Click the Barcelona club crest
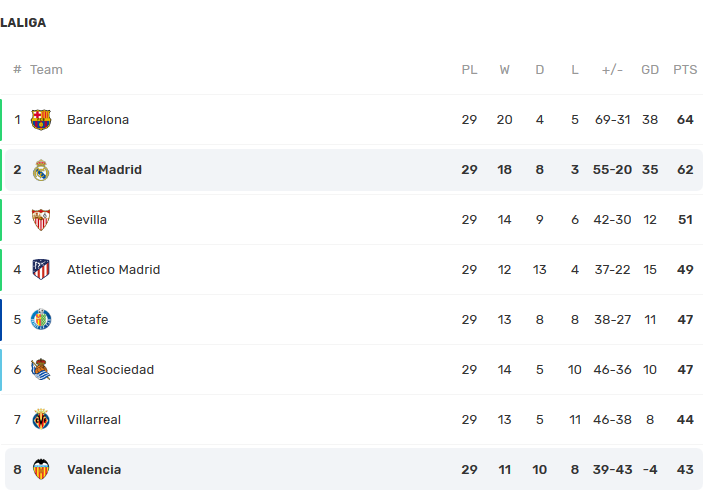The width and height of the screenshot is (703, 490). point(41,120)
